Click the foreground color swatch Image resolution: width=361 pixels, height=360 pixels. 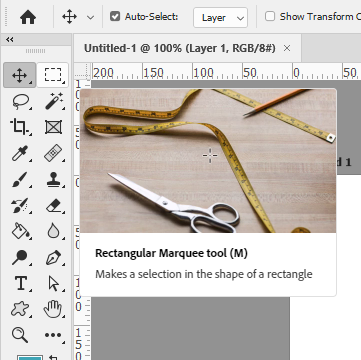click(30, 358)
